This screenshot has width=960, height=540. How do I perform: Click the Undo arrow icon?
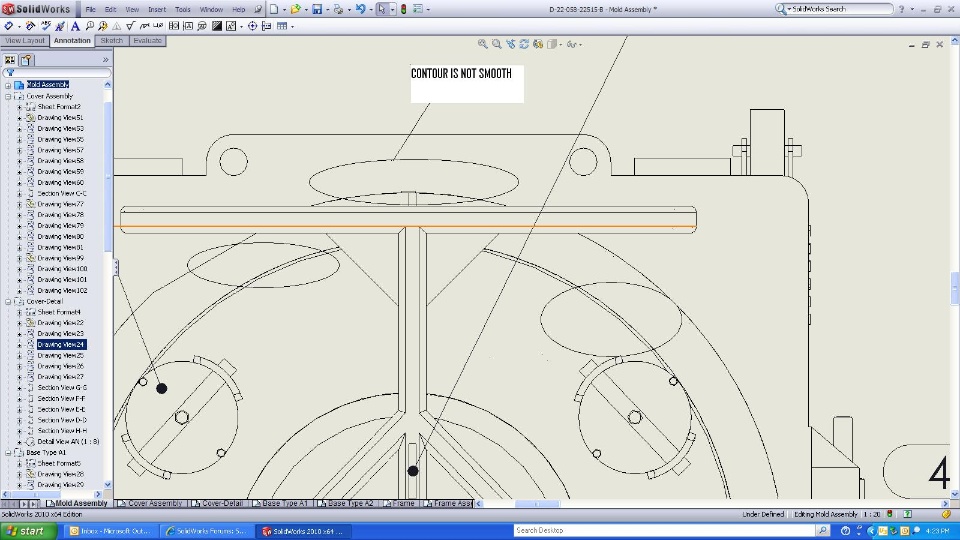pyautogui.click(x=361, y=9)
